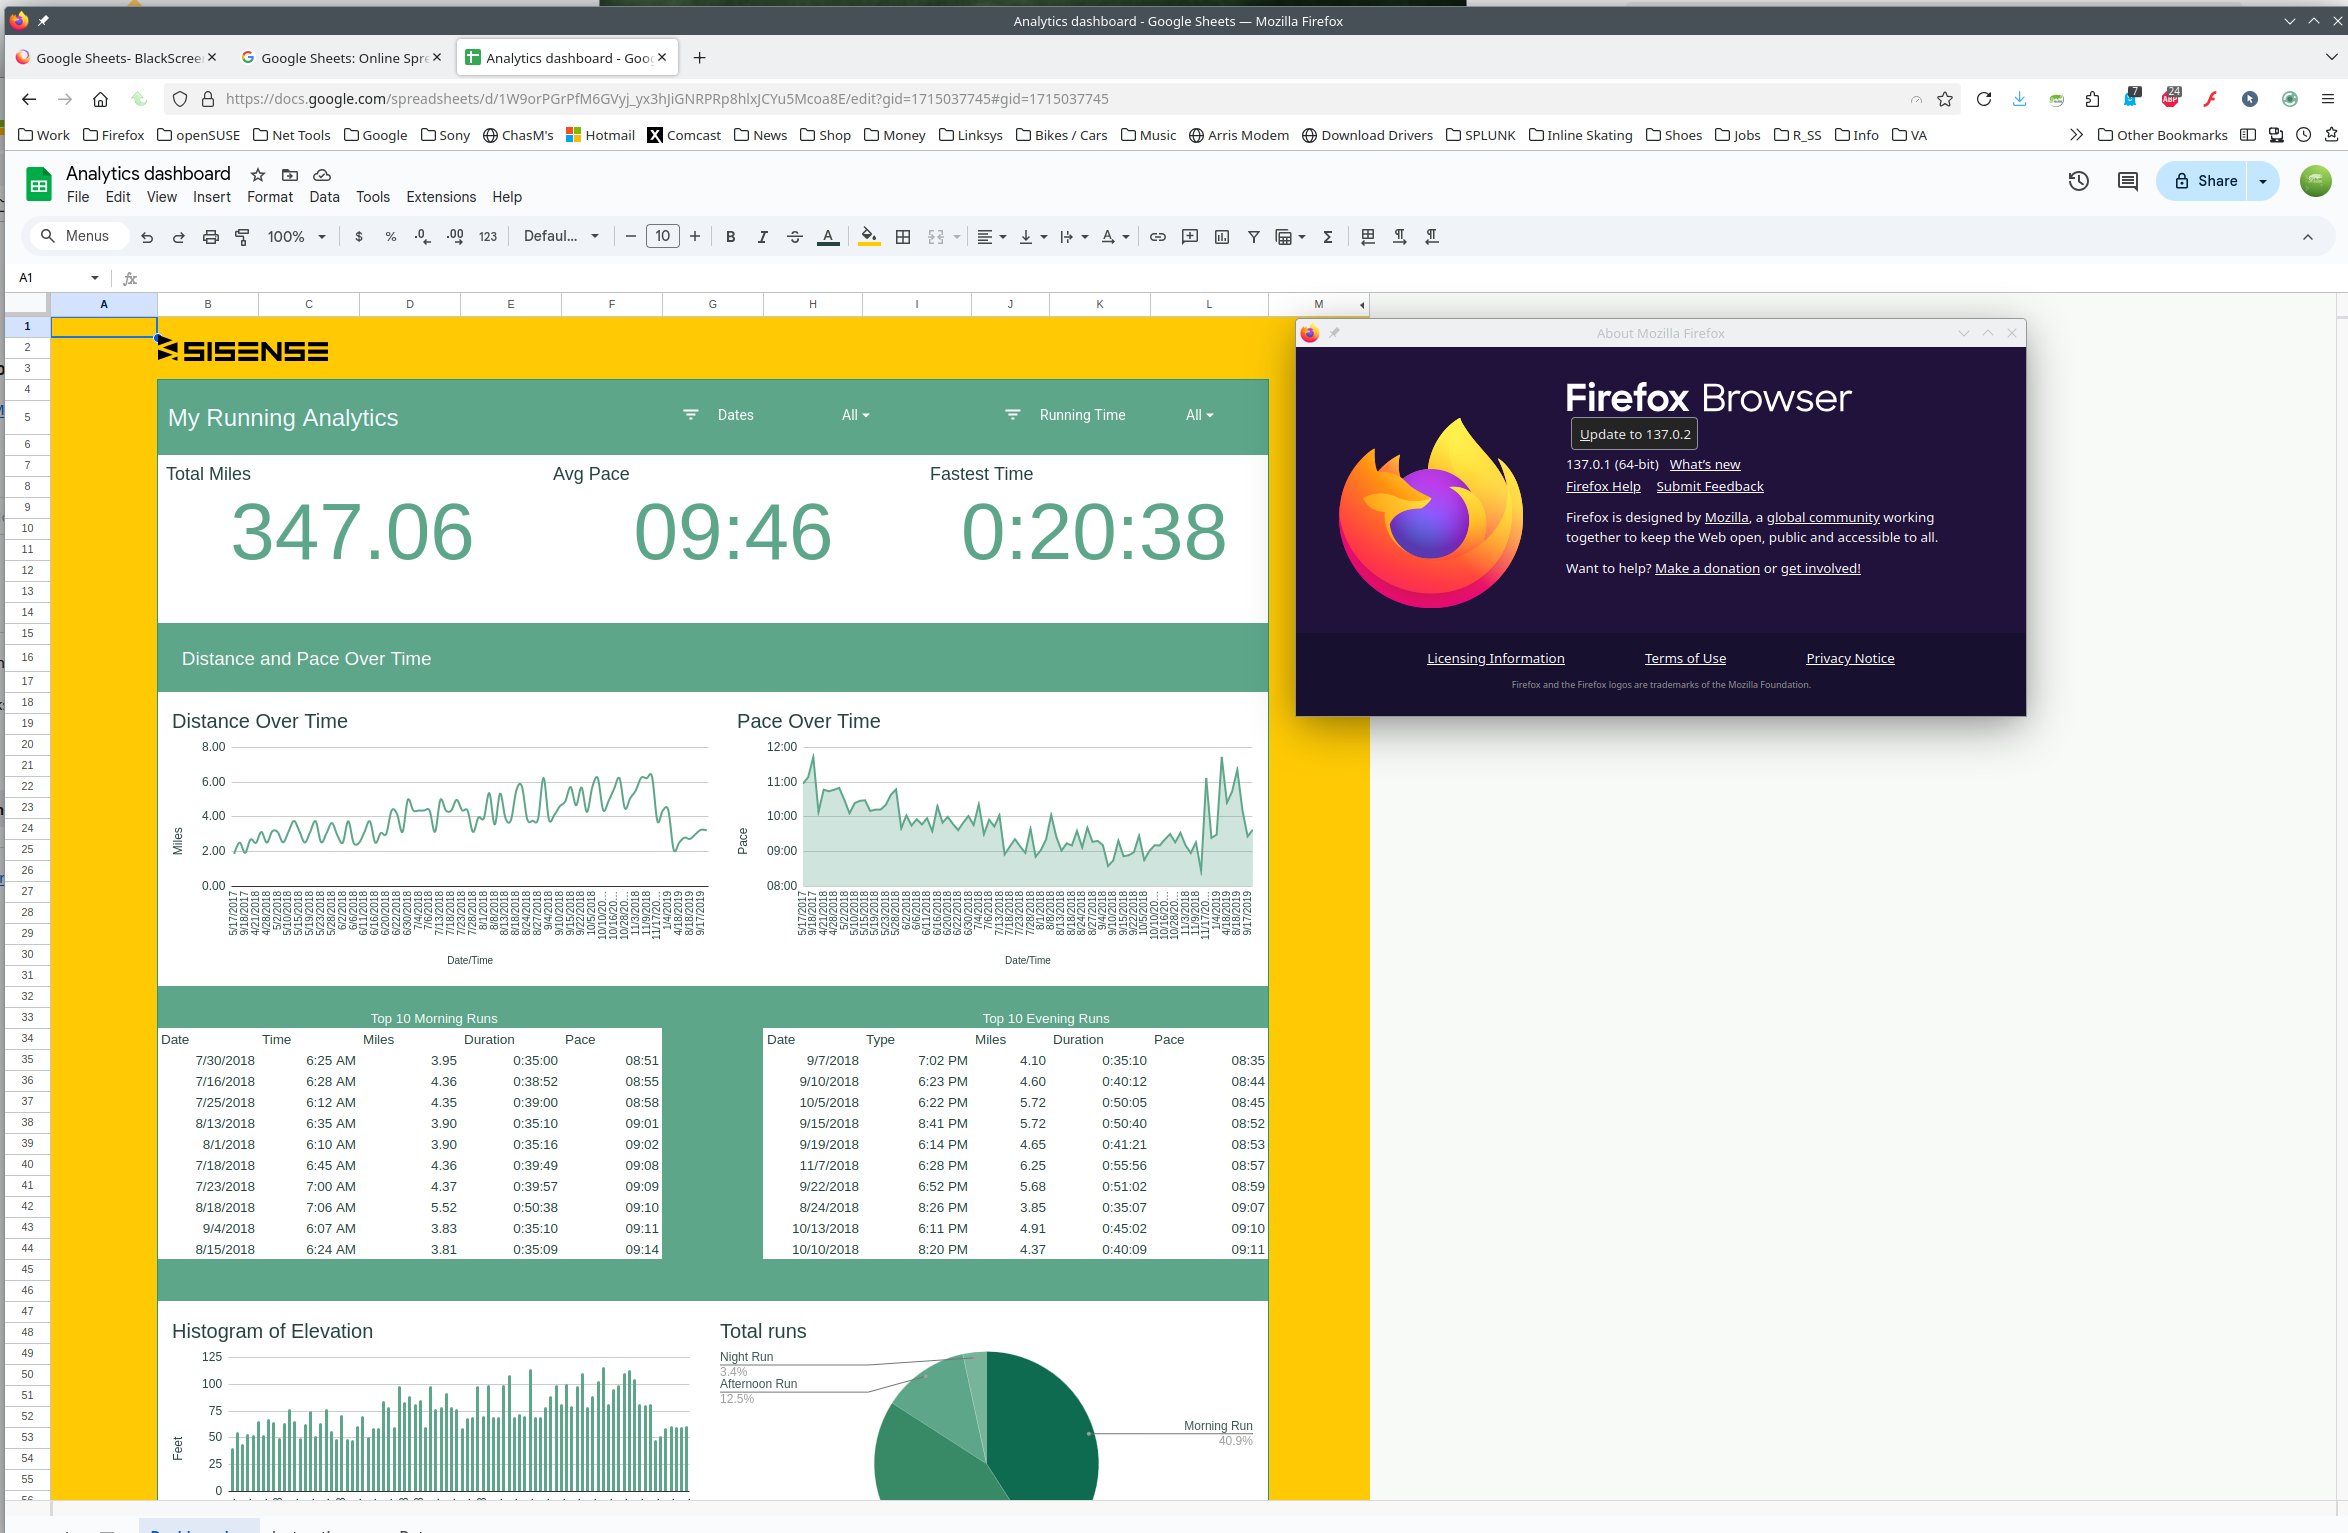Click the URL address bar
2348x1533 pixels.
pyautogui.click(x=1060, y=99)
